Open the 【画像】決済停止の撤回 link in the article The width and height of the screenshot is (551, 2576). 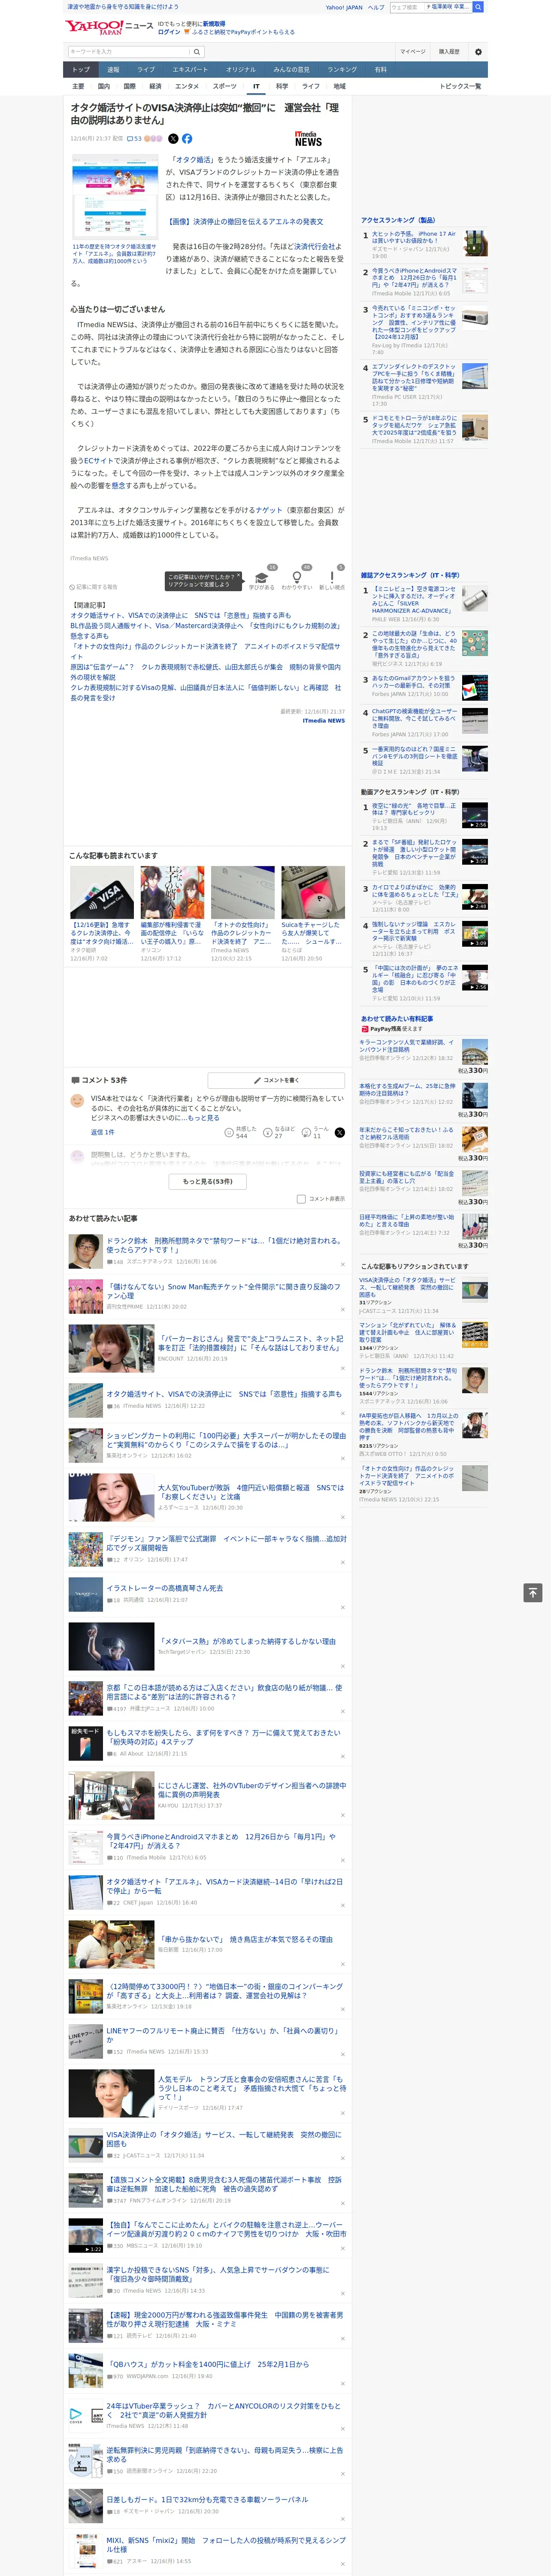245,222
